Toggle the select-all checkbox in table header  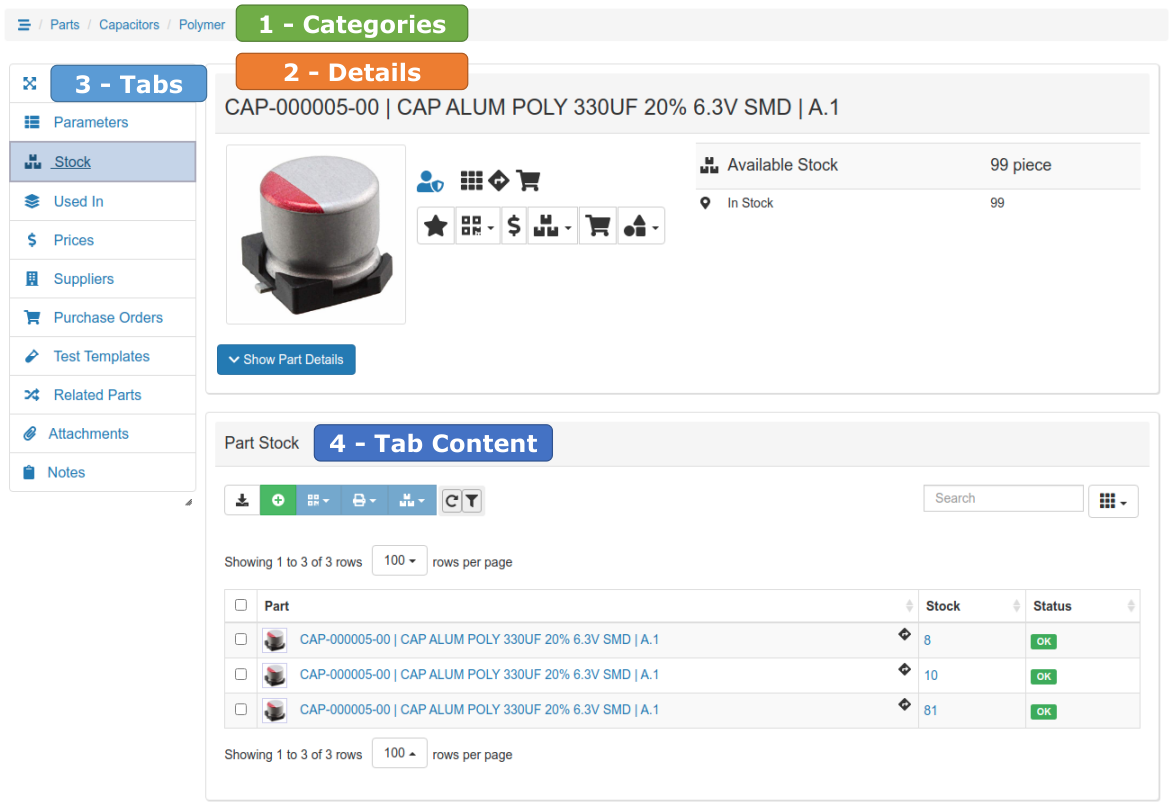tap(241, 605)
